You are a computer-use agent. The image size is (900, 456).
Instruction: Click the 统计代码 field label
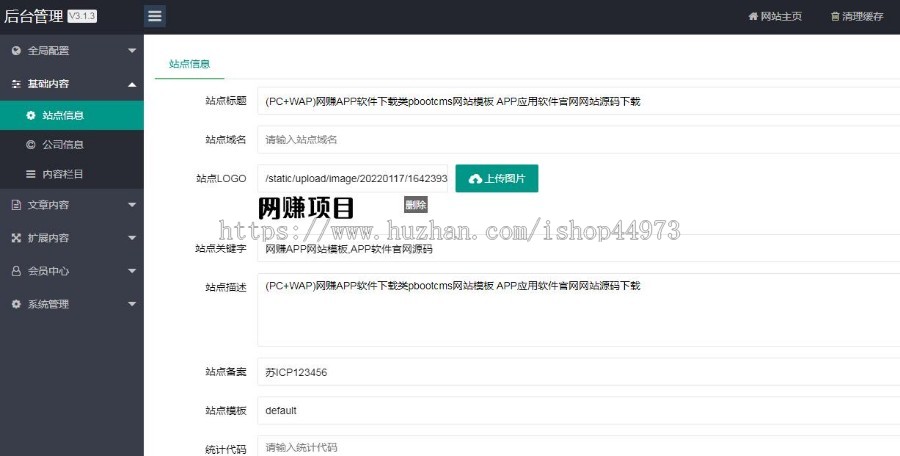point(226,449)
